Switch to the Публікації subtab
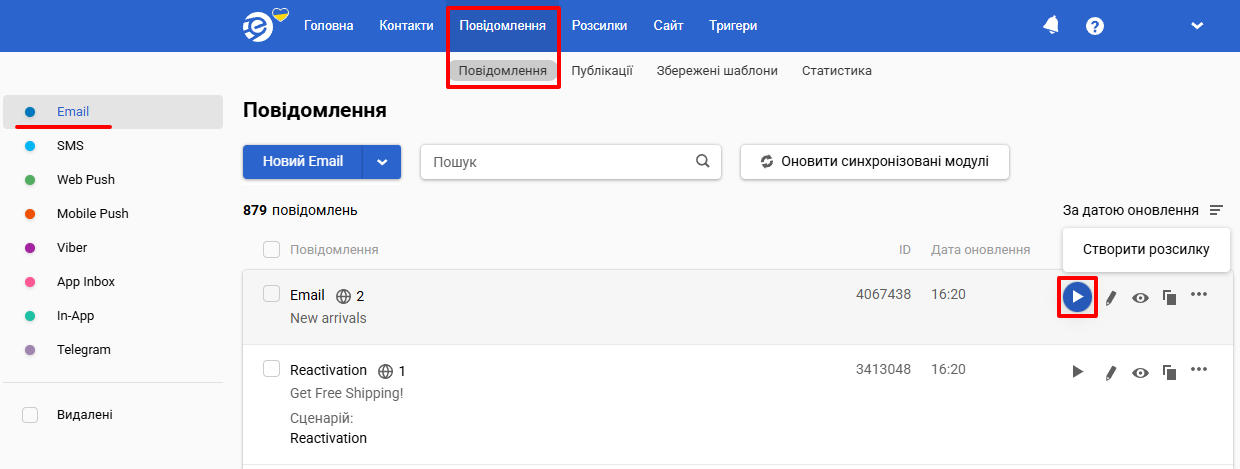 602,71
